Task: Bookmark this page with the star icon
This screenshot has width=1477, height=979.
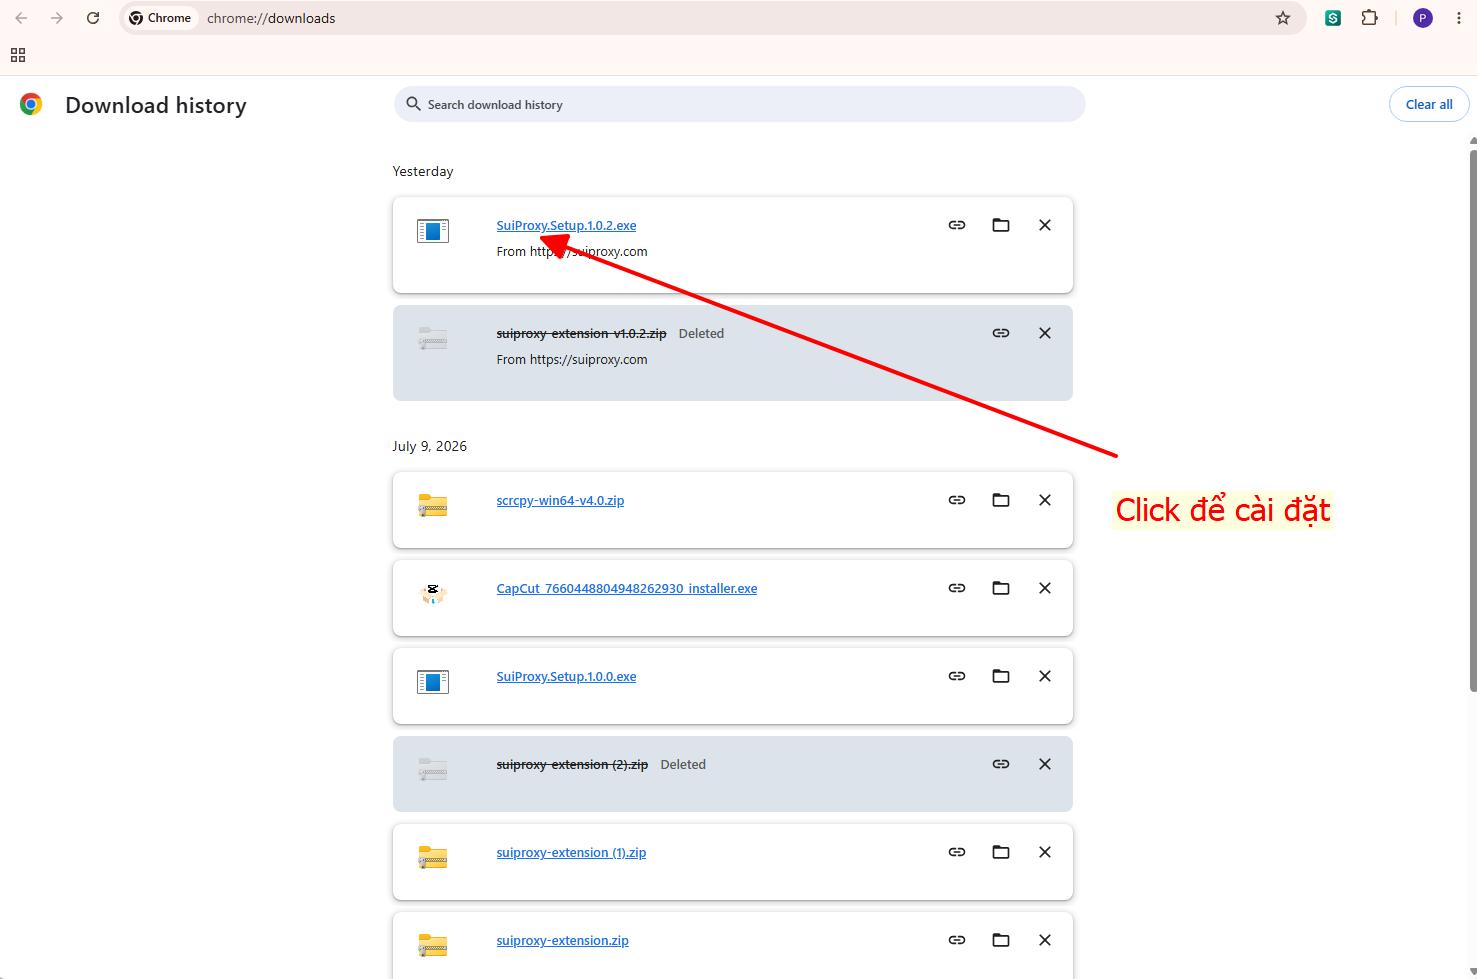Action: point(1283,18)
